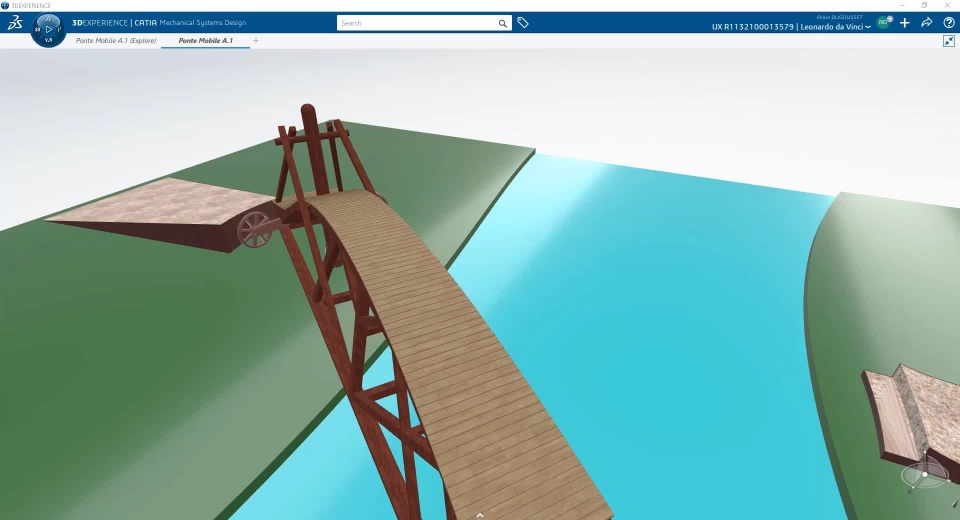Close the 3DEXPERIENCE window
This screenshot has height=520, width=960.
(947, 5)
